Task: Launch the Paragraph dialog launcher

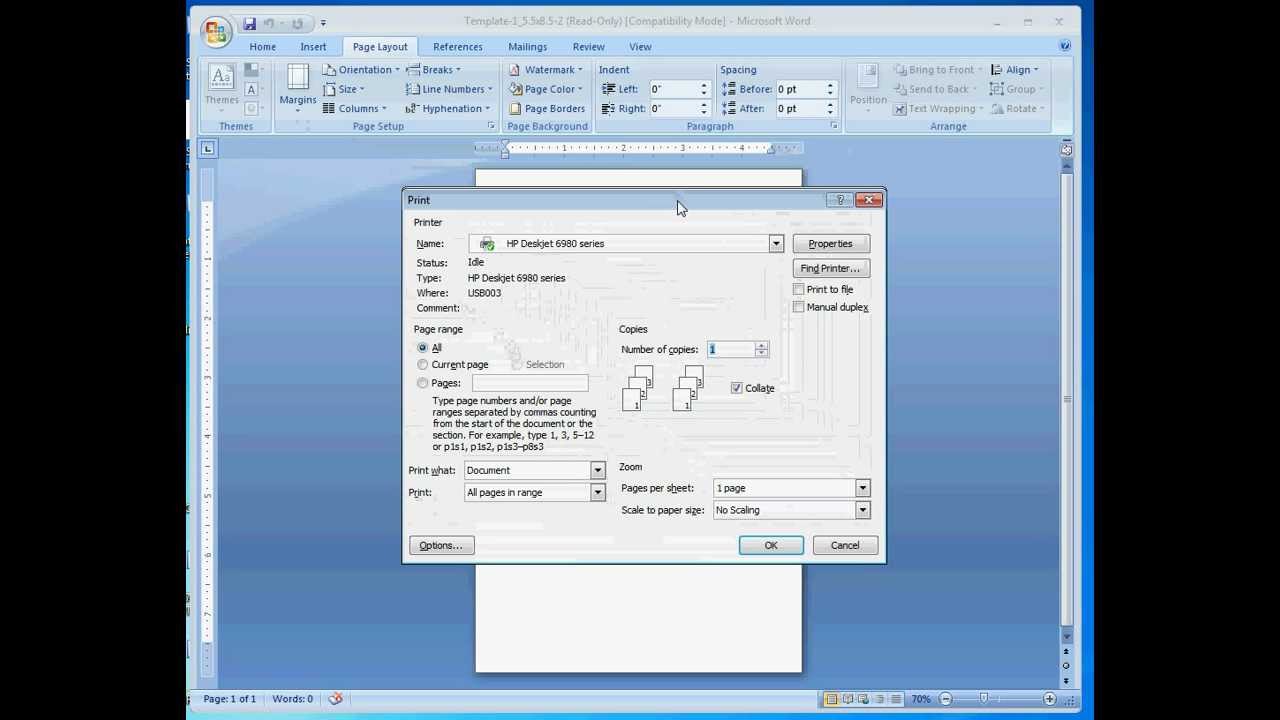Action: 833,126
